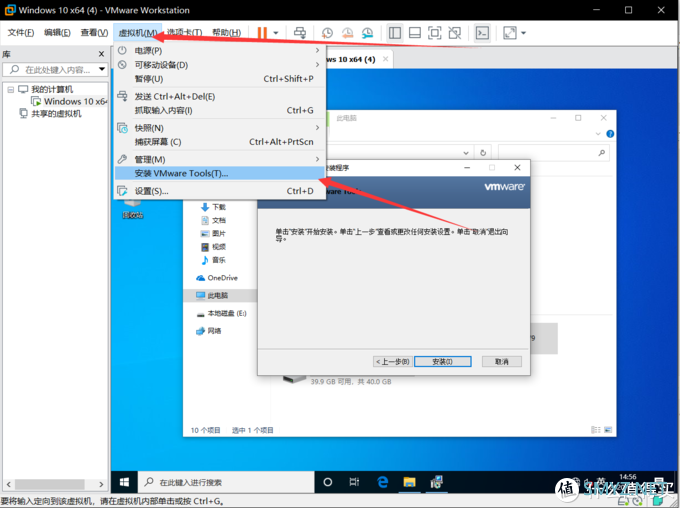Click the VMware Tools installer taskbar icon
The width and height of the screenshot is (680, 508).
[x=436, y=482]
